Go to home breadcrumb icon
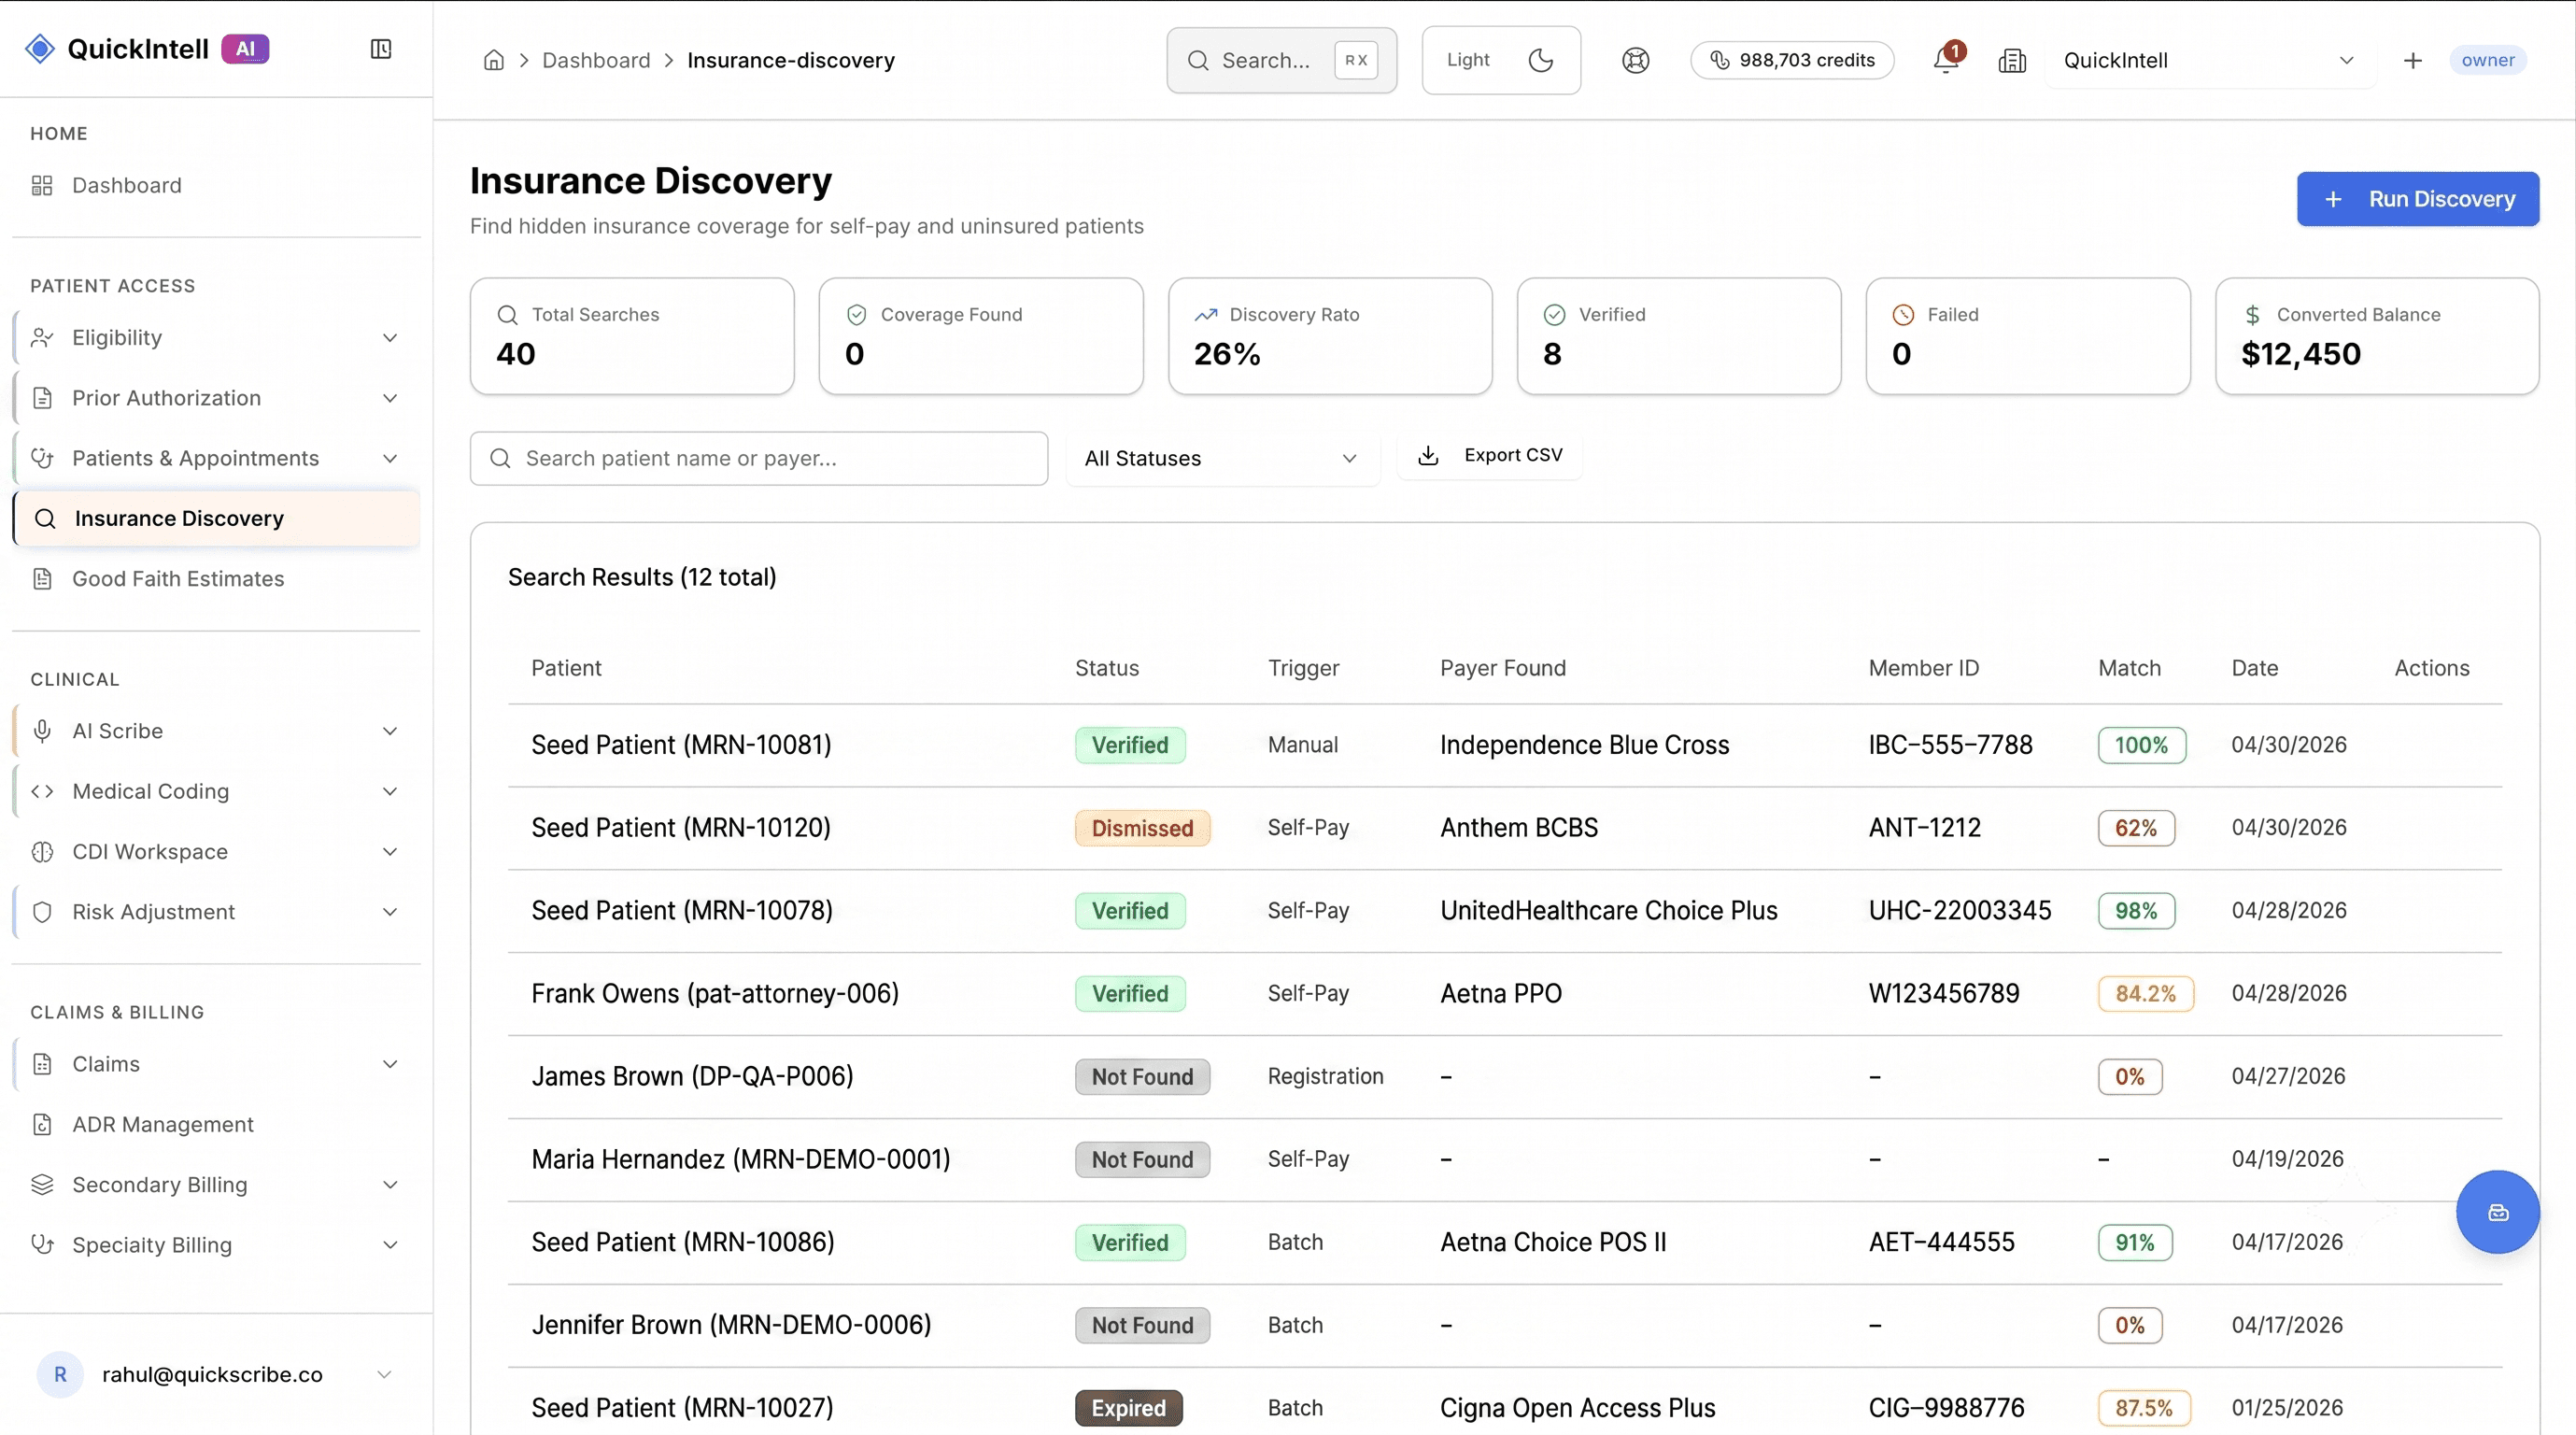 494,60
